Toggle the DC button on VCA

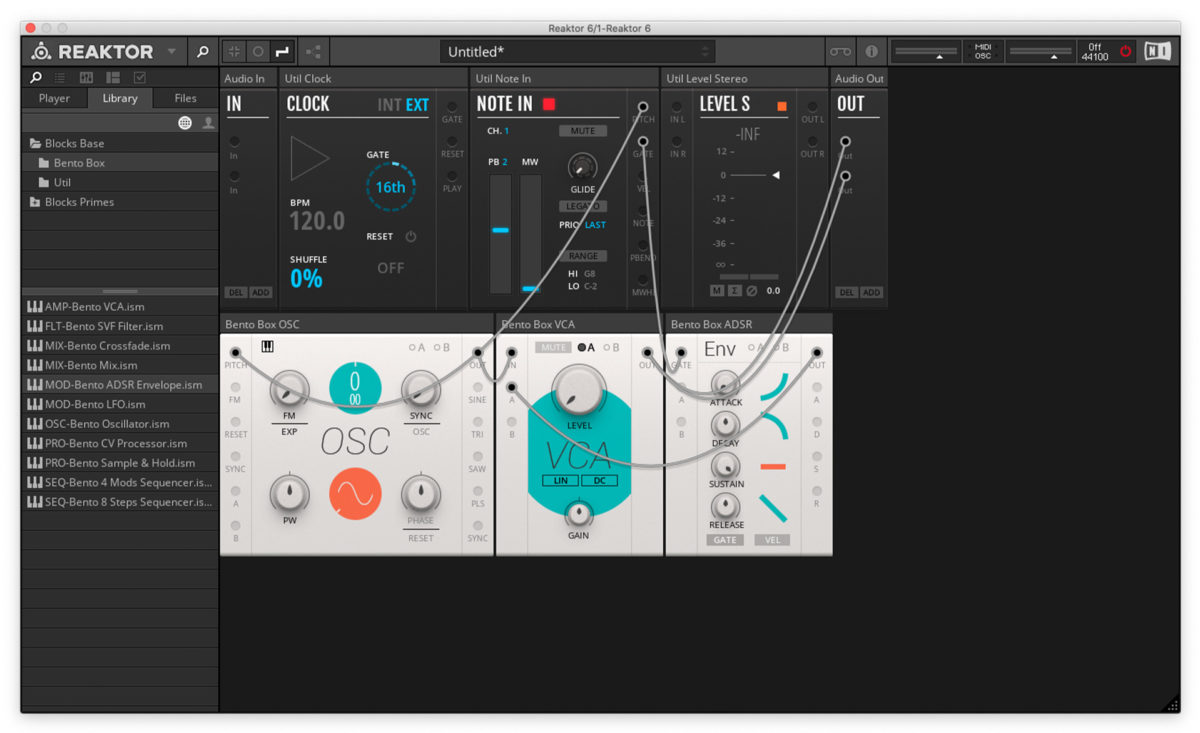coord(600,481)
